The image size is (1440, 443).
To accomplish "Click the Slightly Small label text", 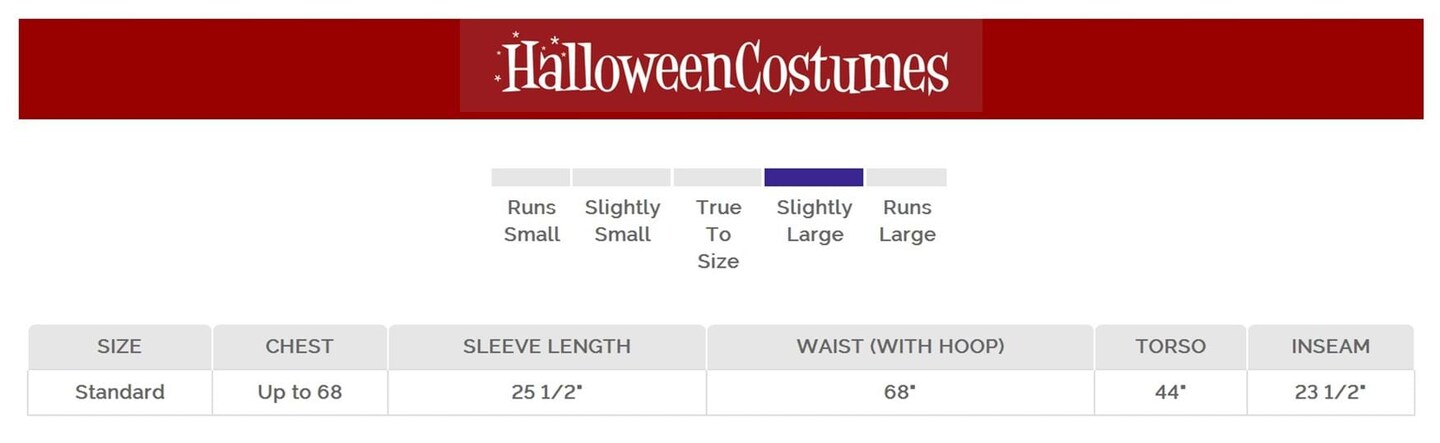I will pyautogui.click(x=622, y=221).
